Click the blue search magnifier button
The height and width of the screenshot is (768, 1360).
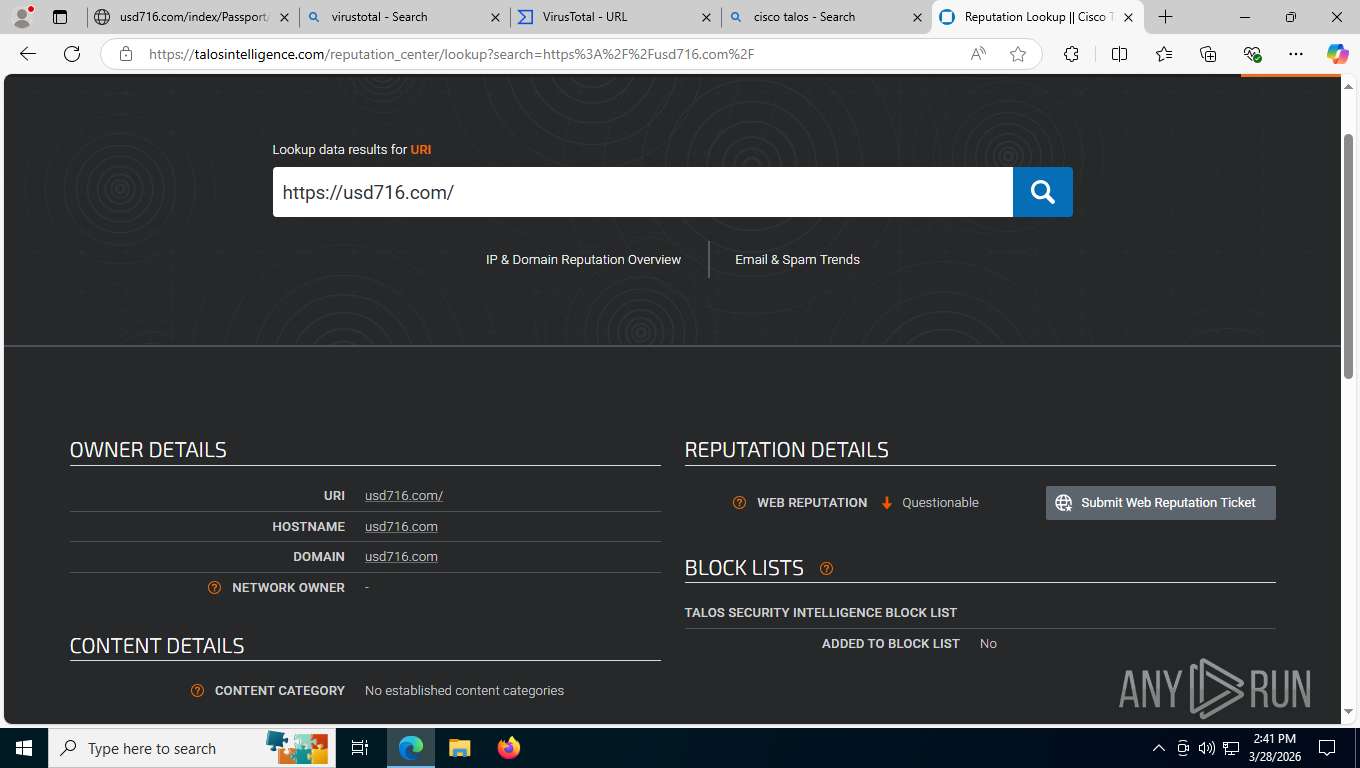tap(1042, 192)
